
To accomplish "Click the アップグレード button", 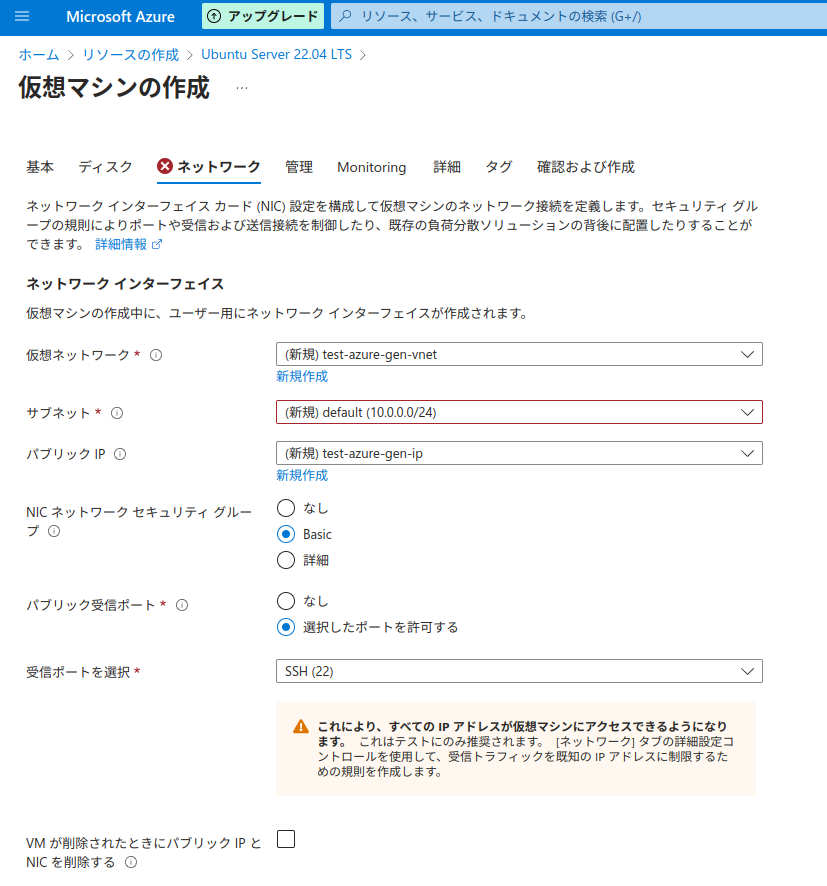I will click(x=263, y=16).
